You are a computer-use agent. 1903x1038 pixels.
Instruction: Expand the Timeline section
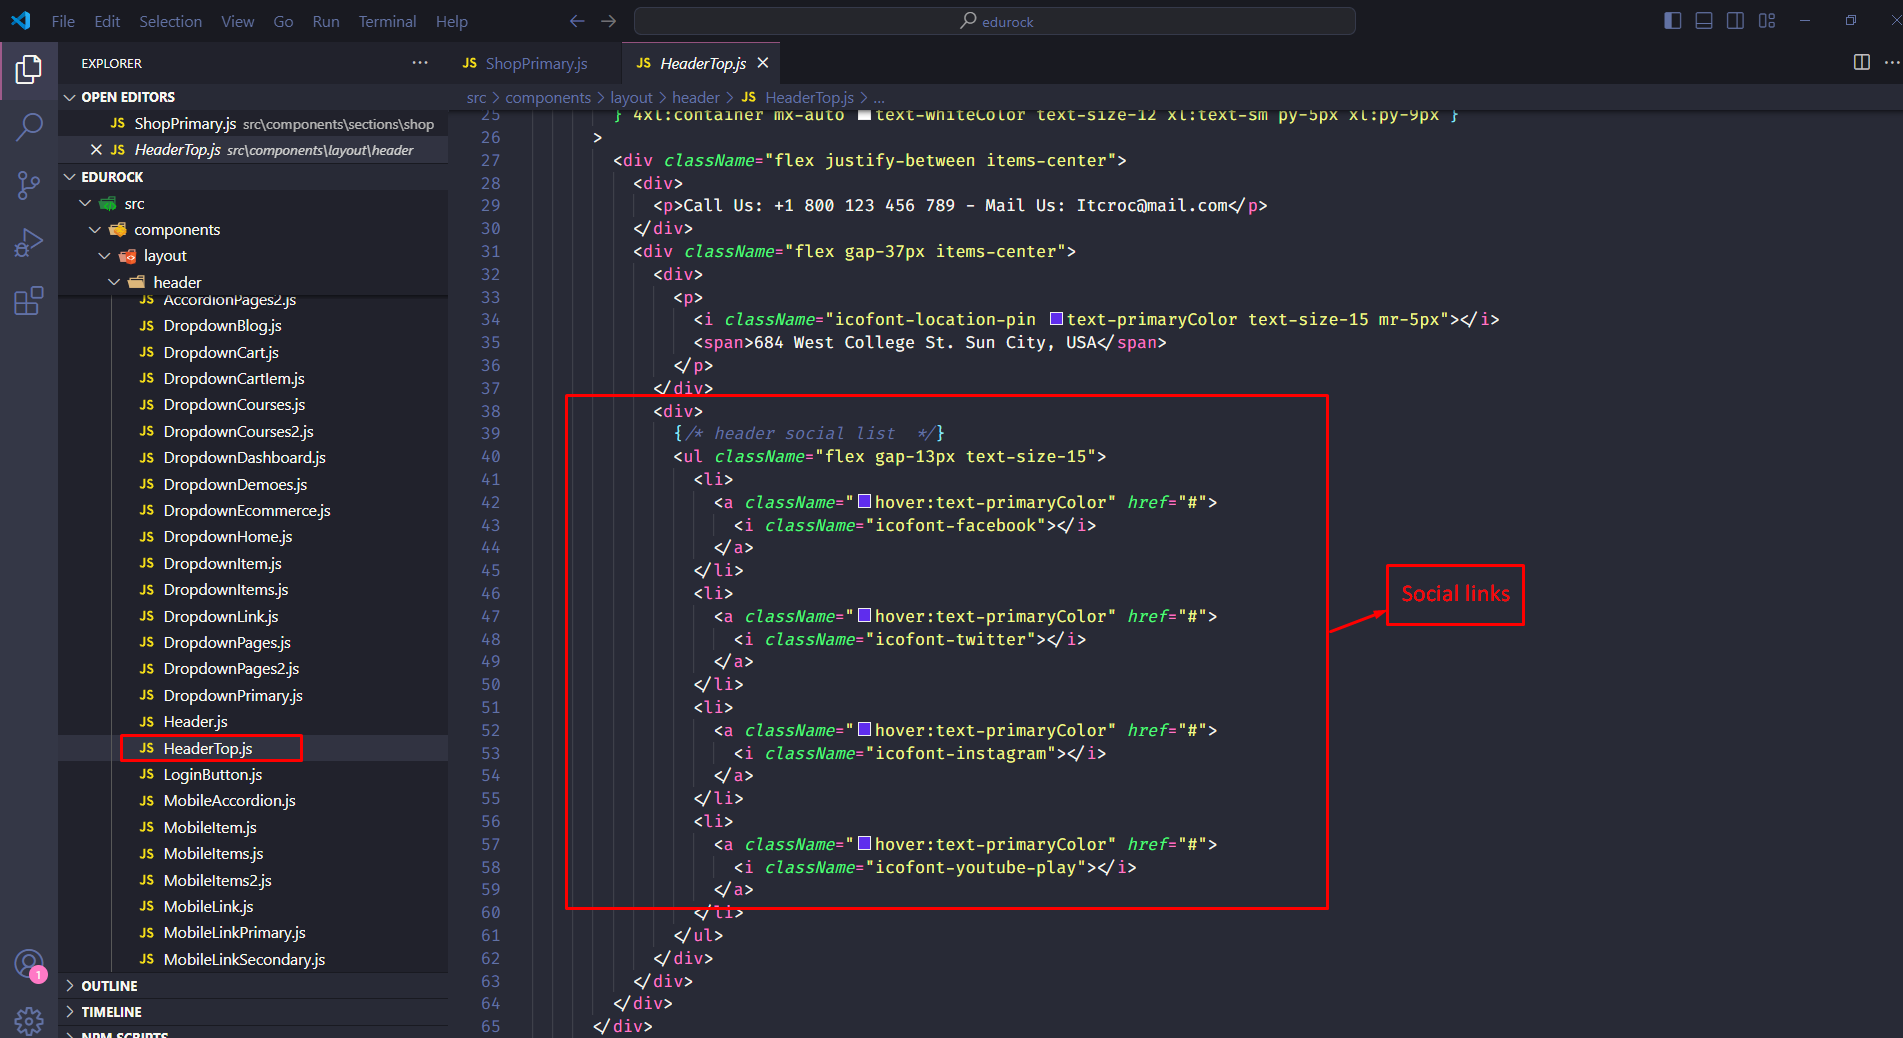(x=253, y=1012)
